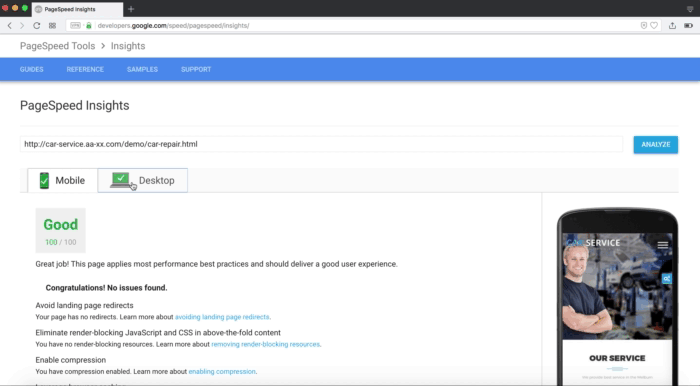Click the laptop checkmark icon on Desktop tab
The width and height of the screenshot is (700, 386).
tap(121, 180)
